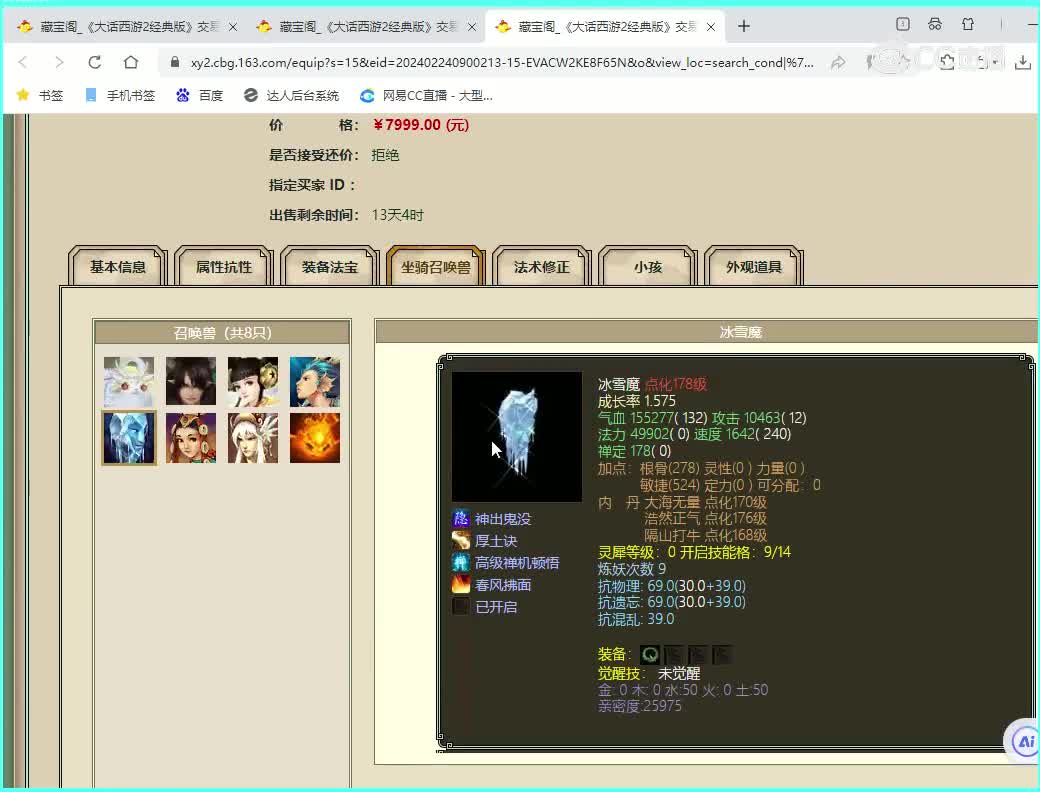The image size is (1040, 792).
Task: Select the summon holding a gold bell
Action: (x=253, y=381)
